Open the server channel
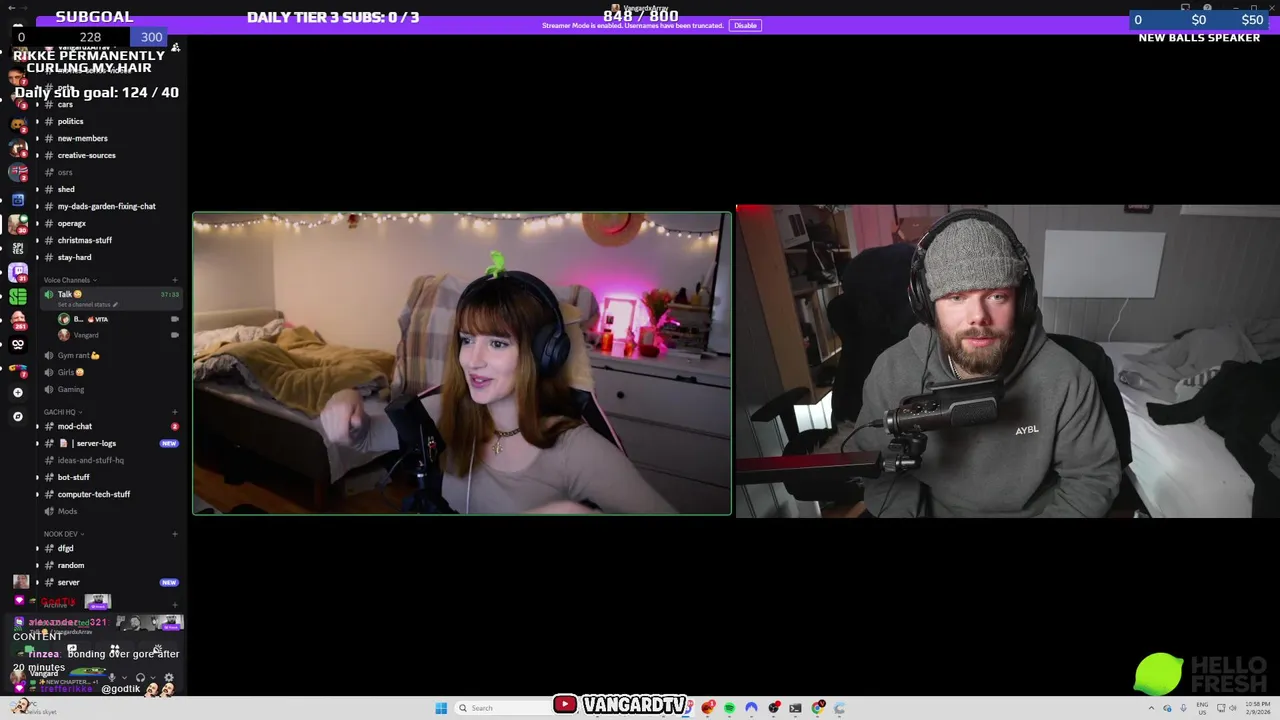1280x720 pixels. [x=68, y=582]
